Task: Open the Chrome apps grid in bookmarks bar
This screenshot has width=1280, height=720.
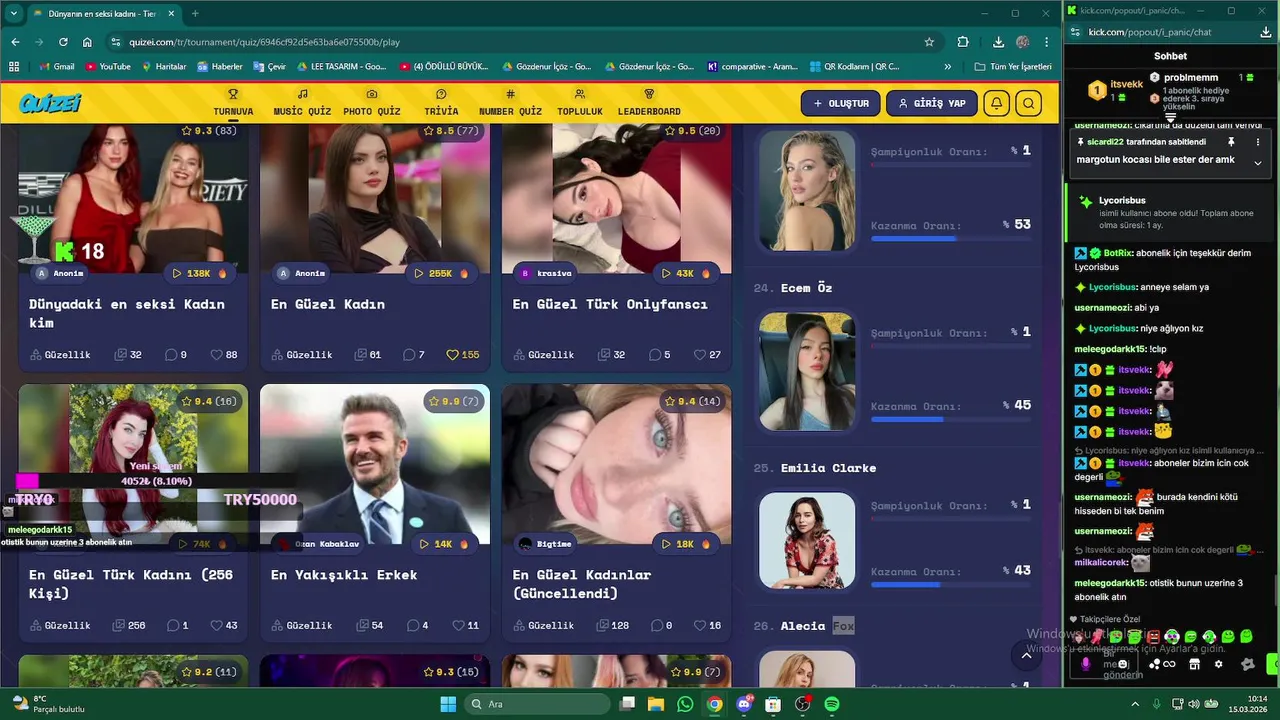Action: pos(14,67)
